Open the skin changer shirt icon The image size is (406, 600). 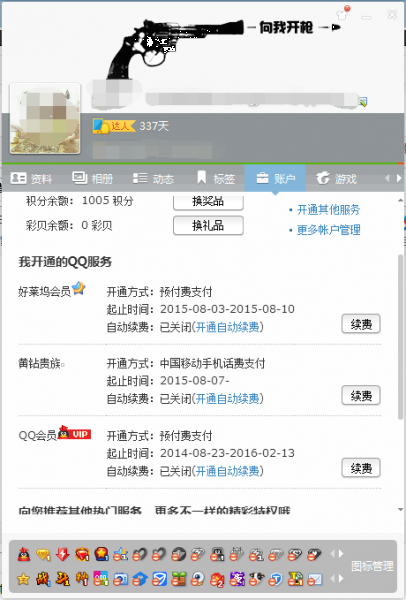[342, 13]
